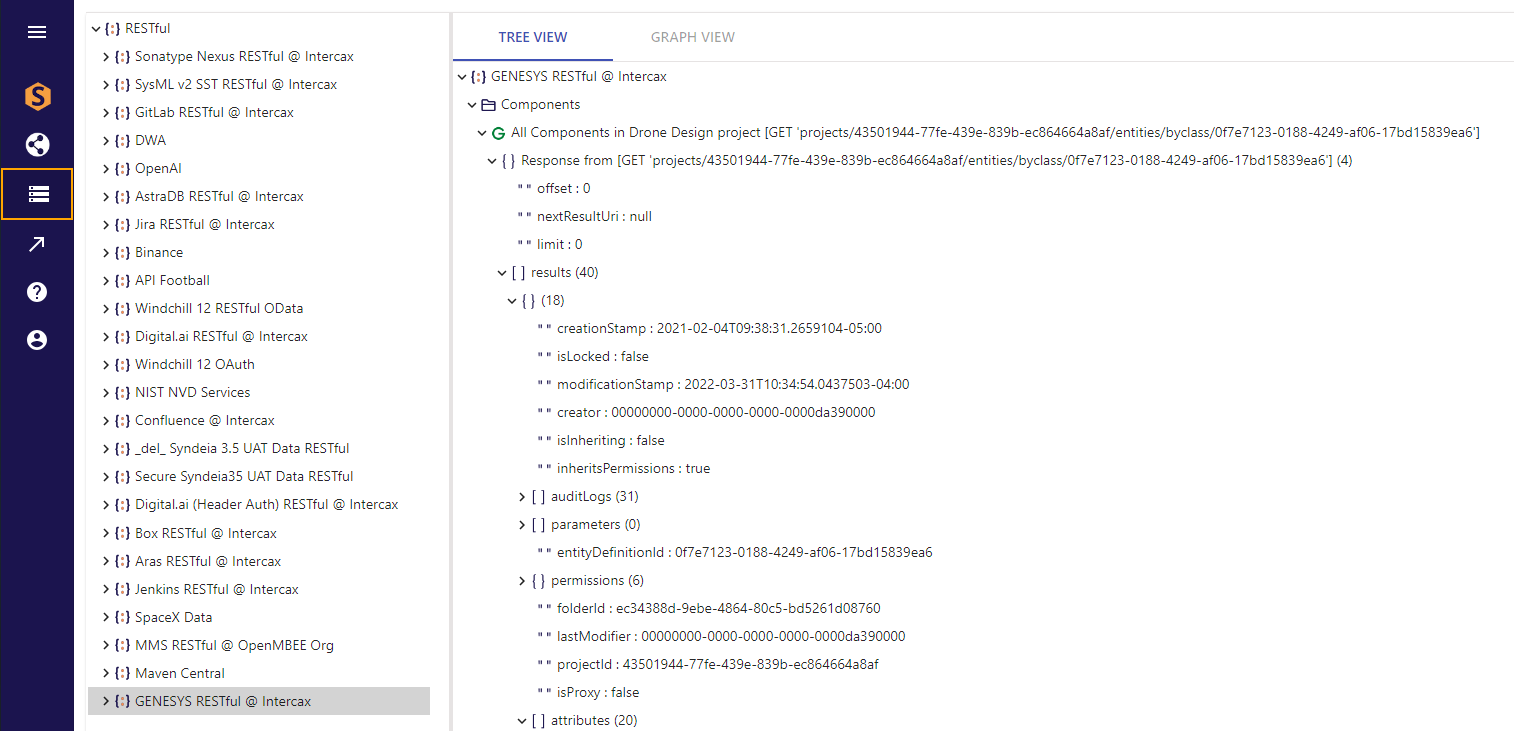The image size is (1514, 731).
Task: Switch to the Tree View tab
Action: [533, 37]
